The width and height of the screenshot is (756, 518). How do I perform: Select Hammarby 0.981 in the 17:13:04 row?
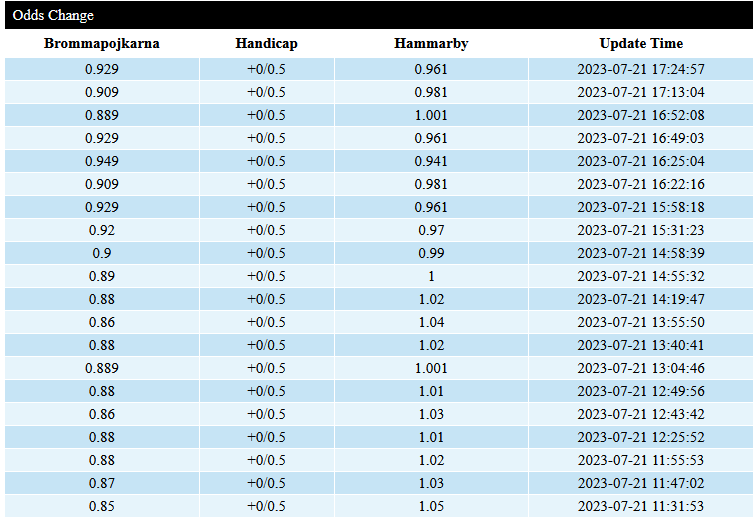click(x=431, y=92)
